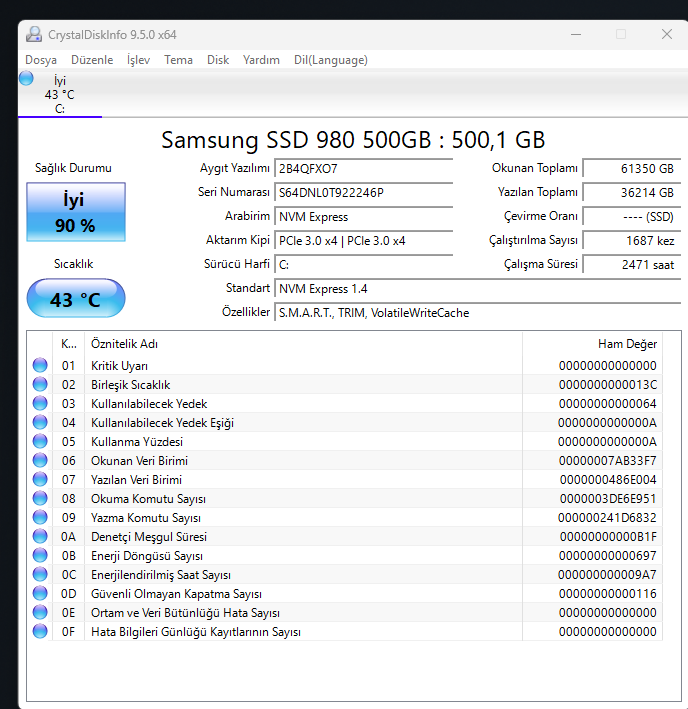Click status orb for Güvenli Olmayan Kapatma Sayısı
The image size is (688, 709).
40,593
